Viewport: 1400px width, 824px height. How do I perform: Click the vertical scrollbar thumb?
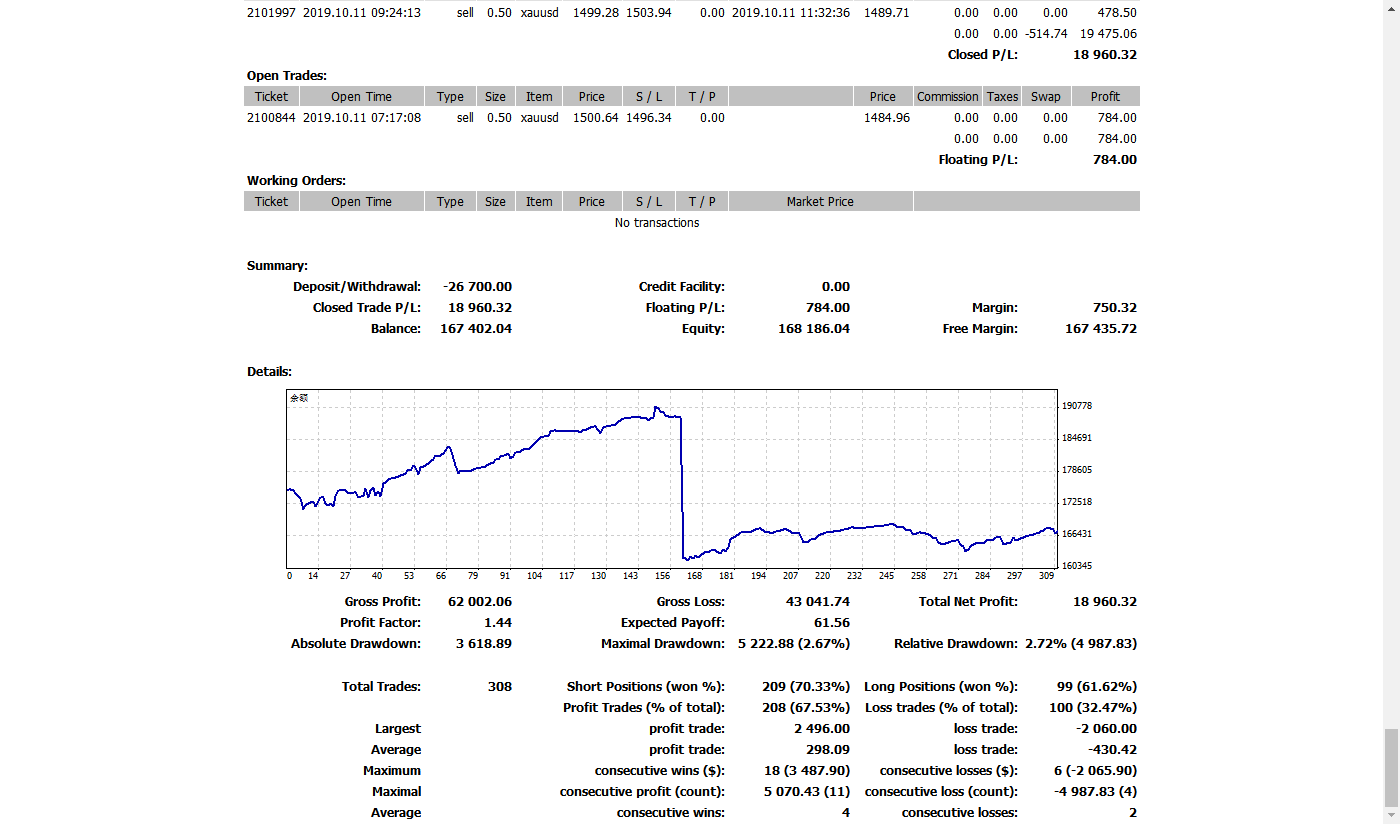click(x=1391, y=767)
